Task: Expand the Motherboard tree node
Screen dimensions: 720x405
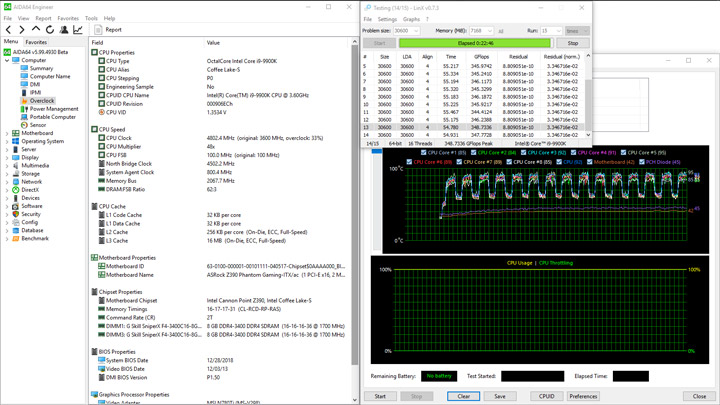Action: point(7,133)
